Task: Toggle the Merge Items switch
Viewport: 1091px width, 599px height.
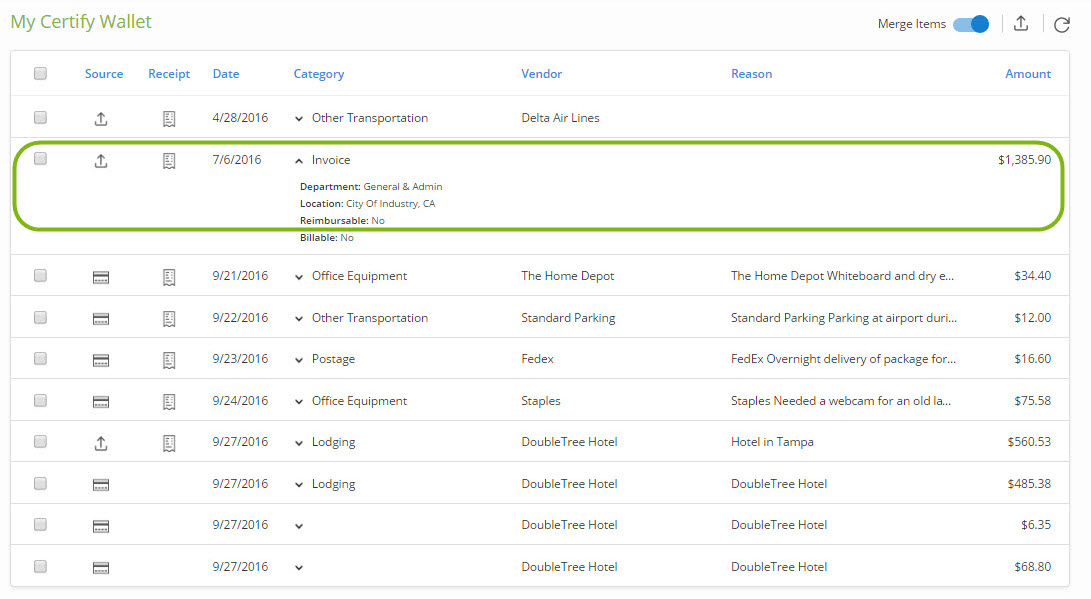Action: point(971,24)
